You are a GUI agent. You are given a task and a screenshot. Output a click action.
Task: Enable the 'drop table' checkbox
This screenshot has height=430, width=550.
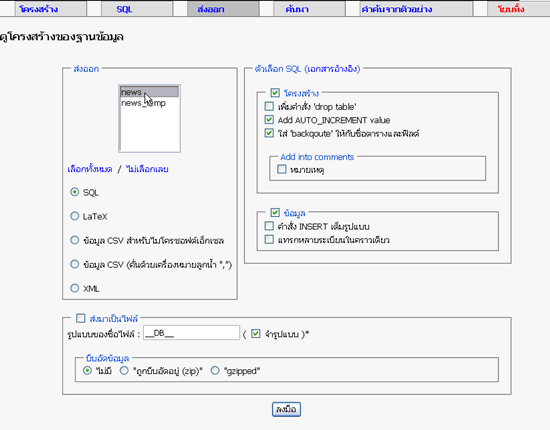269,106
